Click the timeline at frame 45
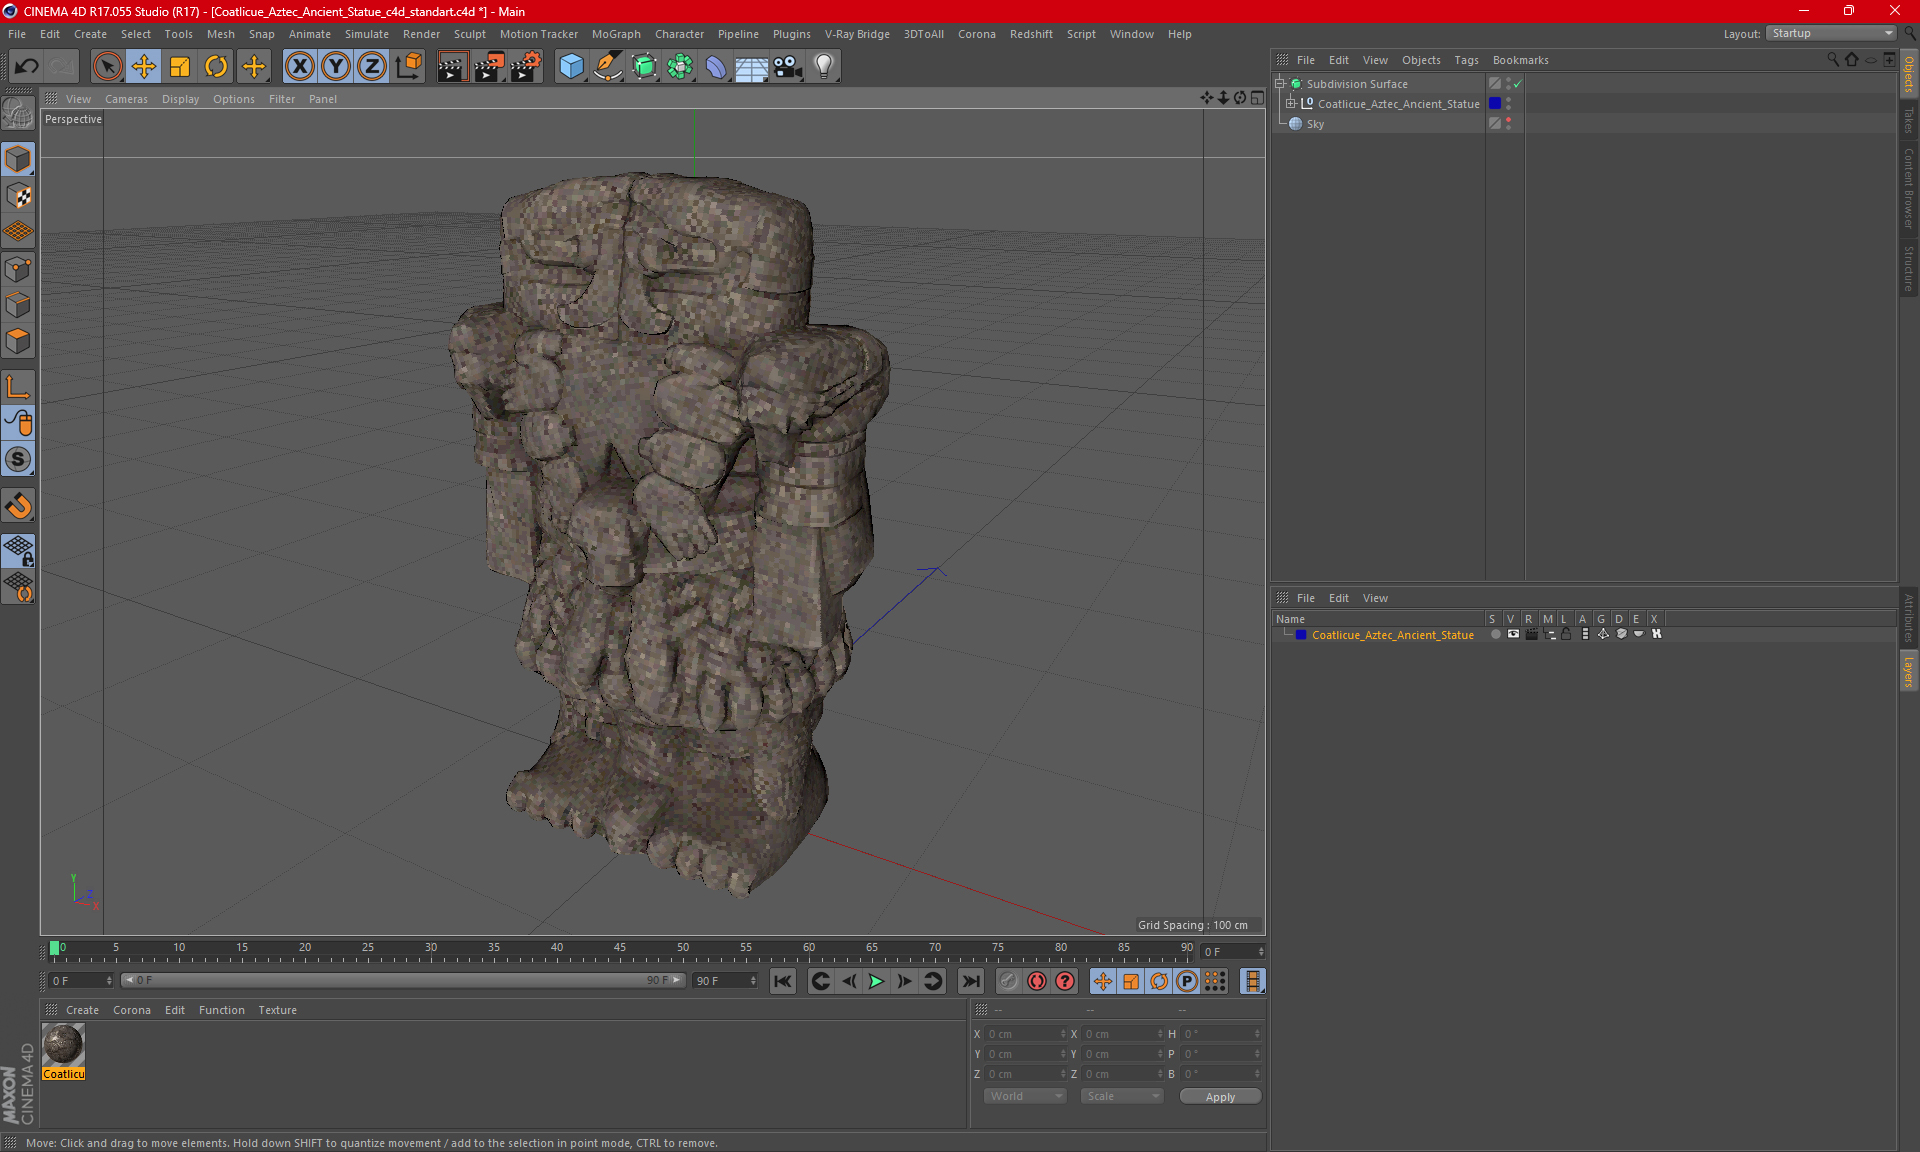 [x=620, y=949]
